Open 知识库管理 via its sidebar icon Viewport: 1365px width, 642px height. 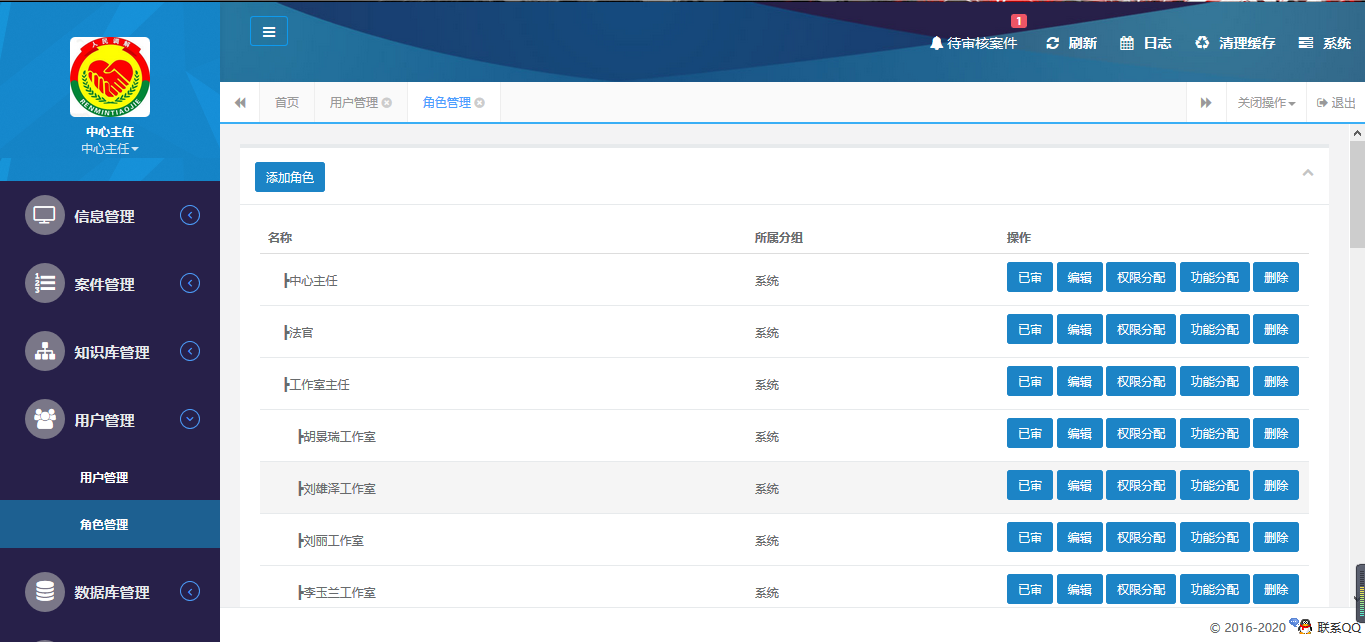(x=45, y=351)
